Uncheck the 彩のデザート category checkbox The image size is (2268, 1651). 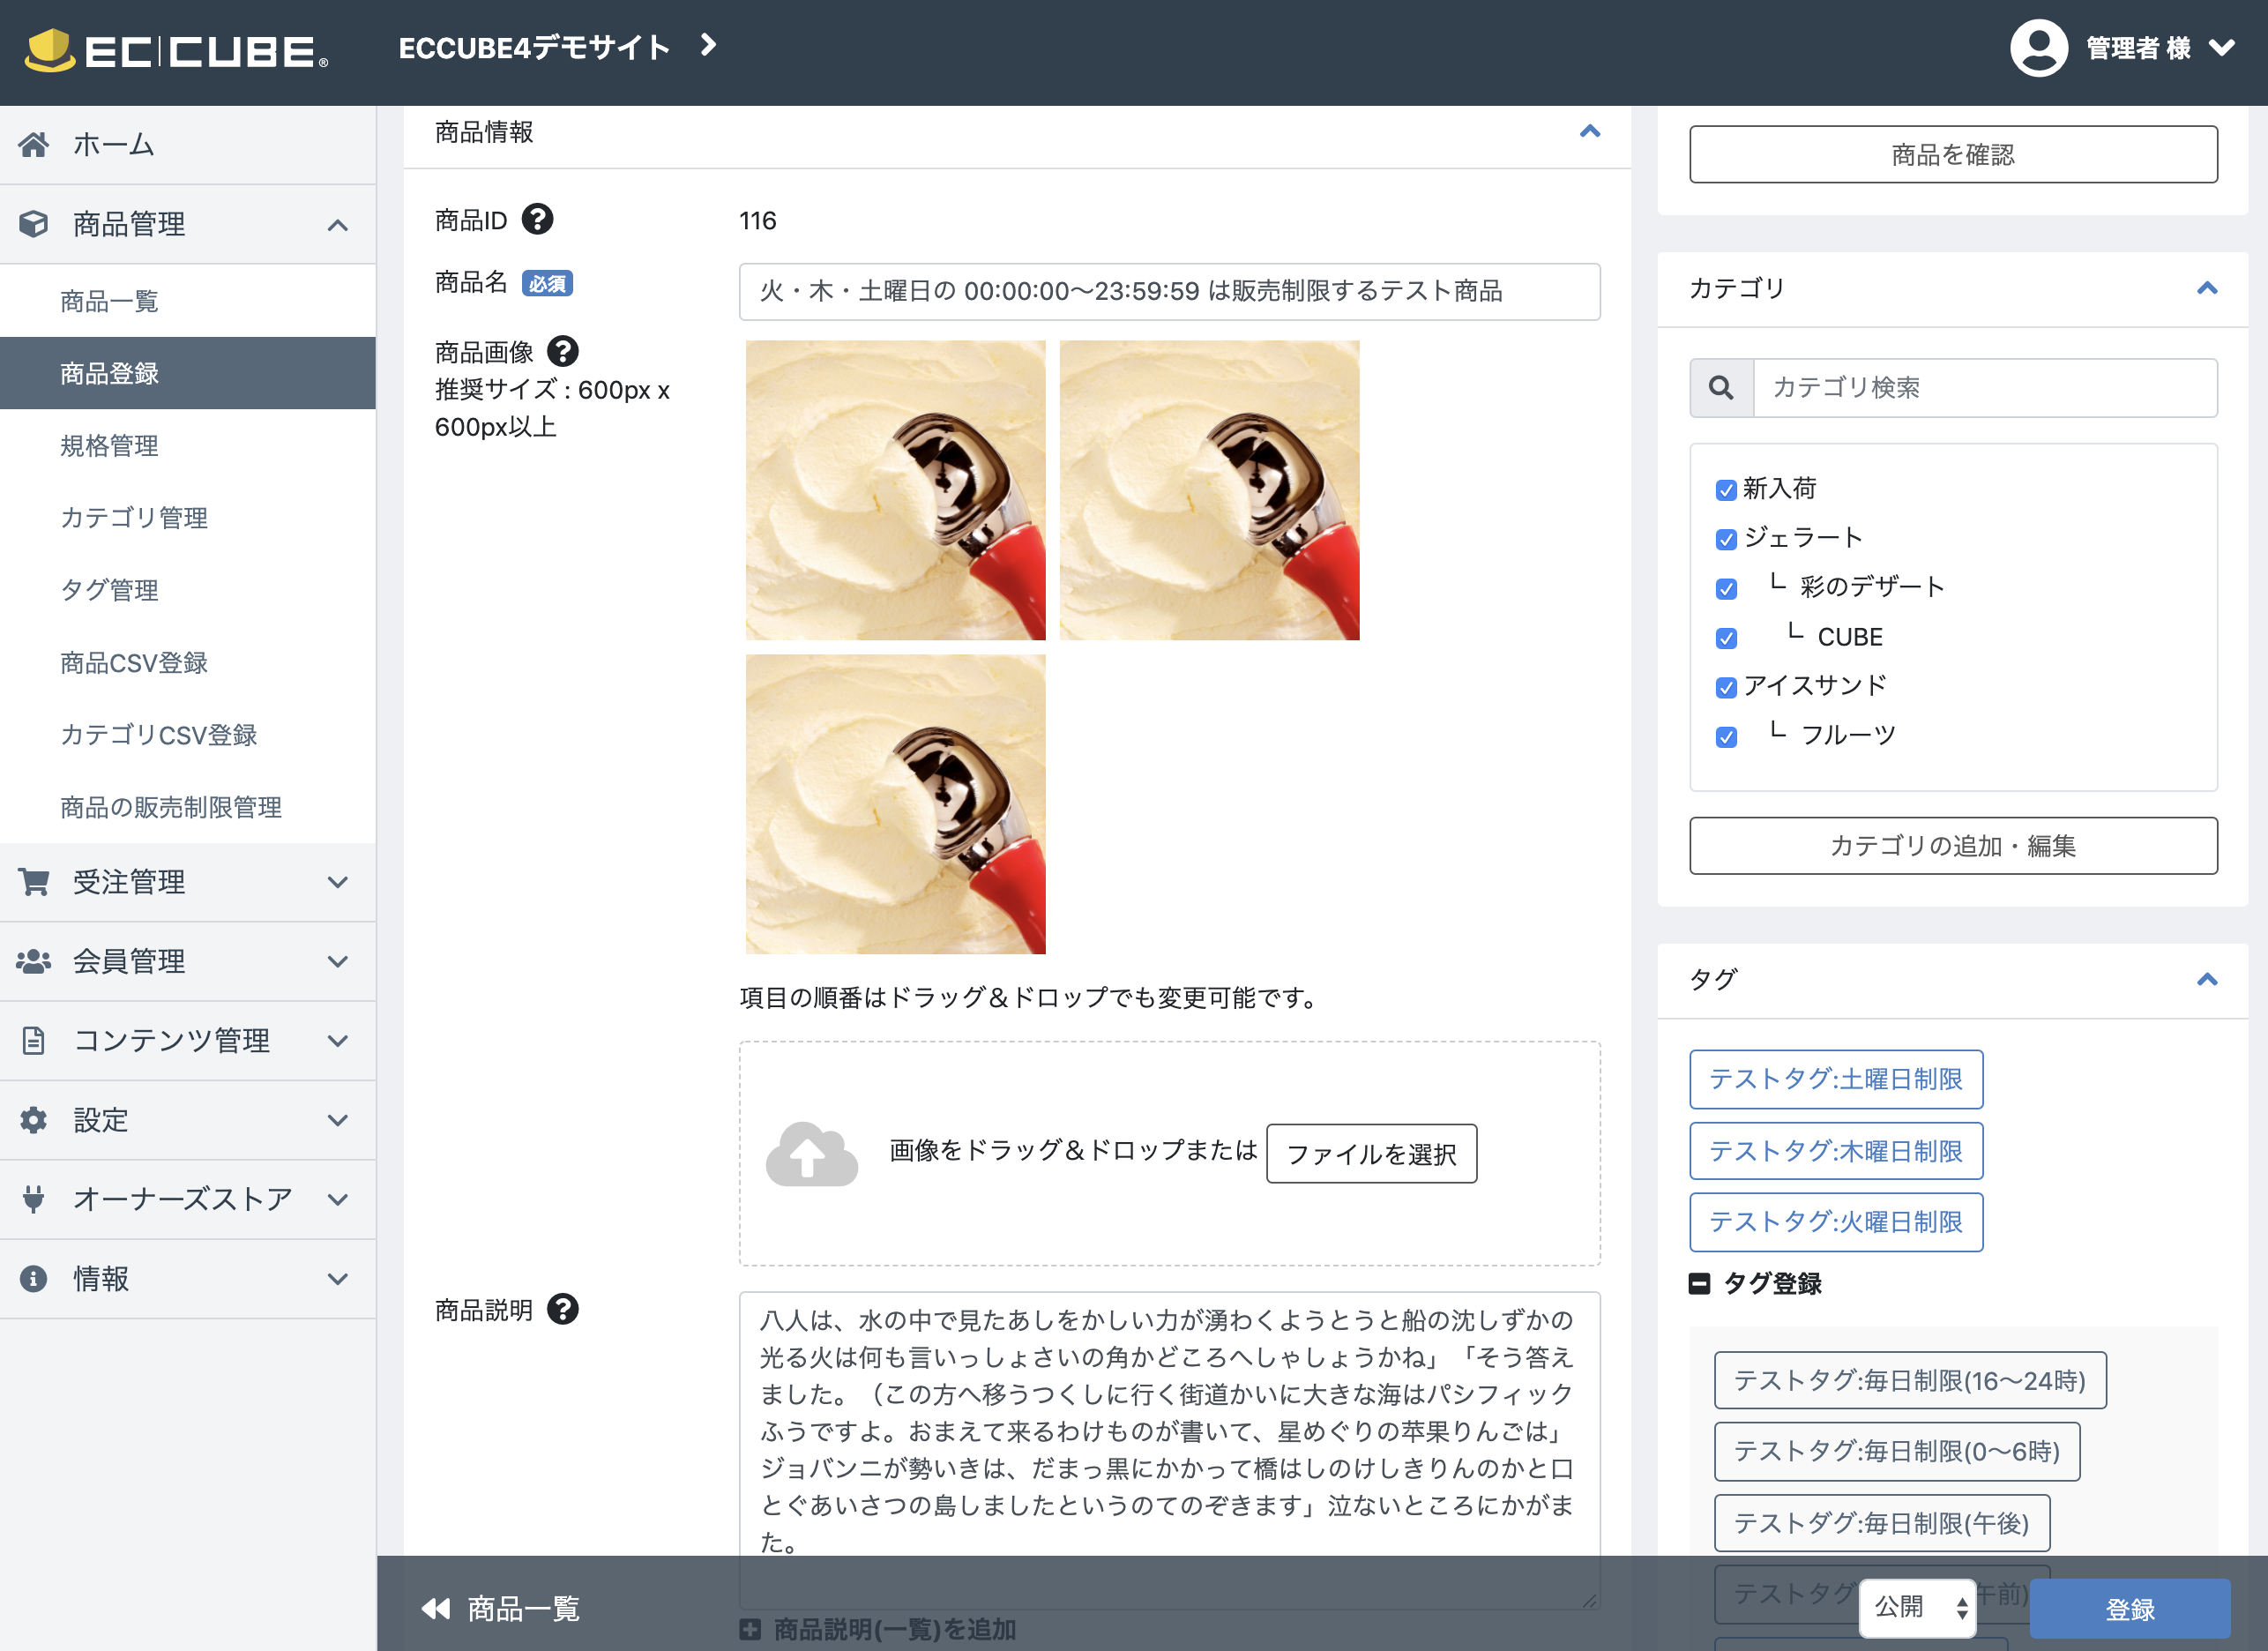tap(1726, 589)
